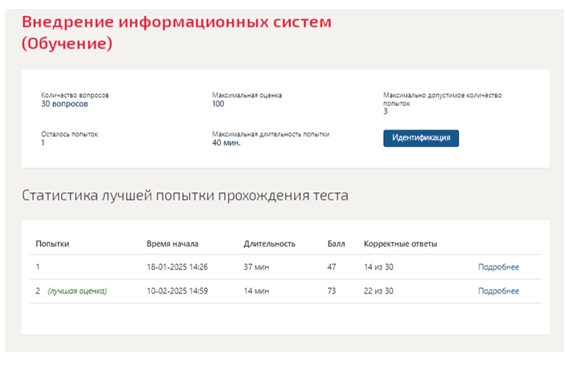Select the 30 вопросов value
The image size is (565, 369).
pos(64,104)
